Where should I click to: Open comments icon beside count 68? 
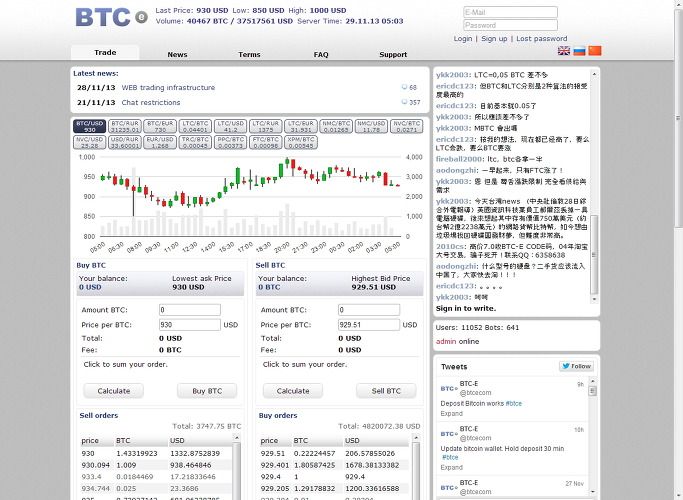pyautogui.click(x=404, y=87)
